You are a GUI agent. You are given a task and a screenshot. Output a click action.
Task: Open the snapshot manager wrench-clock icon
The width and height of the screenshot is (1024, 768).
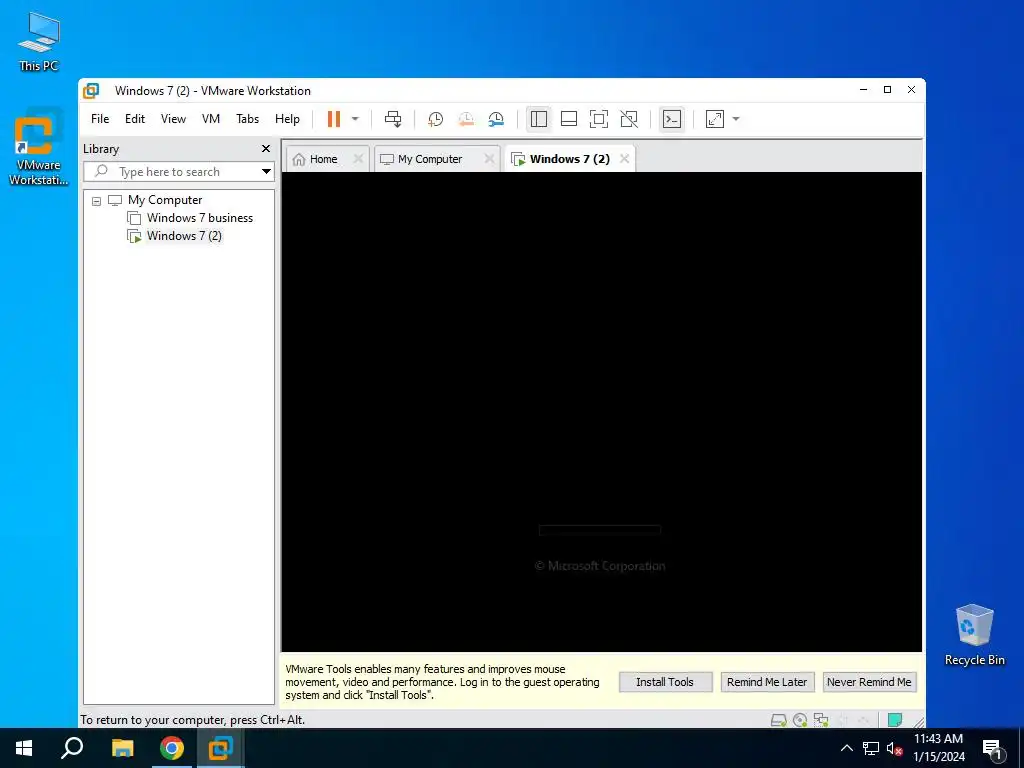pyautogui.click(x=496, y=119)
